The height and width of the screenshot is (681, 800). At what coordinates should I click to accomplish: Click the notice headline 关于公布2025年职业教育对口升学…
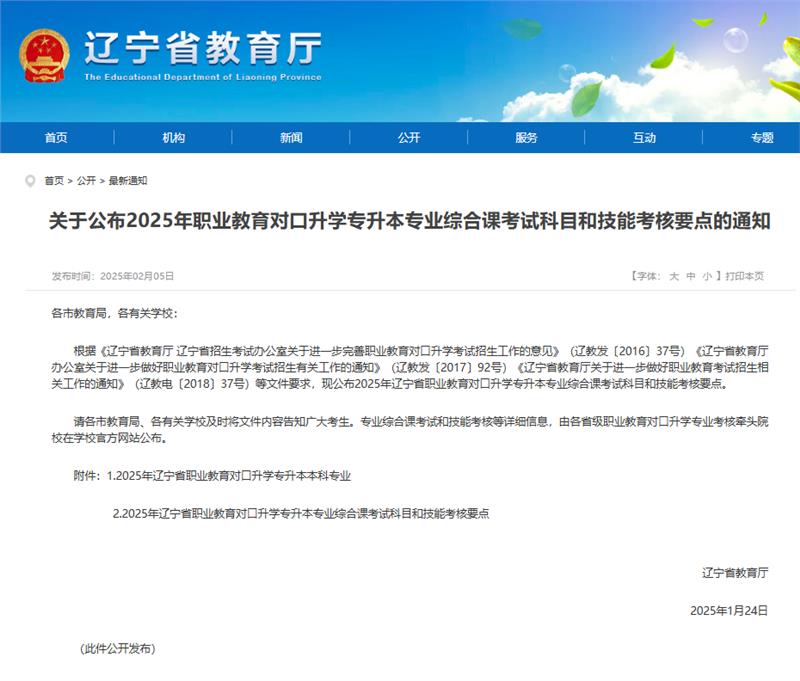coord(409,221)
